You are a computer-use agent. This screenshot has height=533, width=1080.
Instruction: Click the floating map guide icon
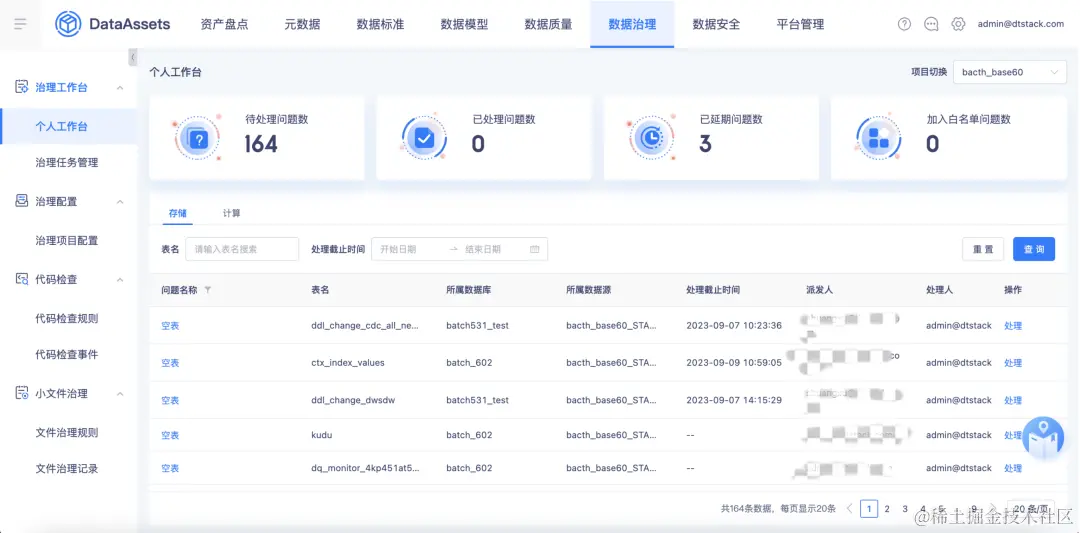click(x=1043, y=438)
